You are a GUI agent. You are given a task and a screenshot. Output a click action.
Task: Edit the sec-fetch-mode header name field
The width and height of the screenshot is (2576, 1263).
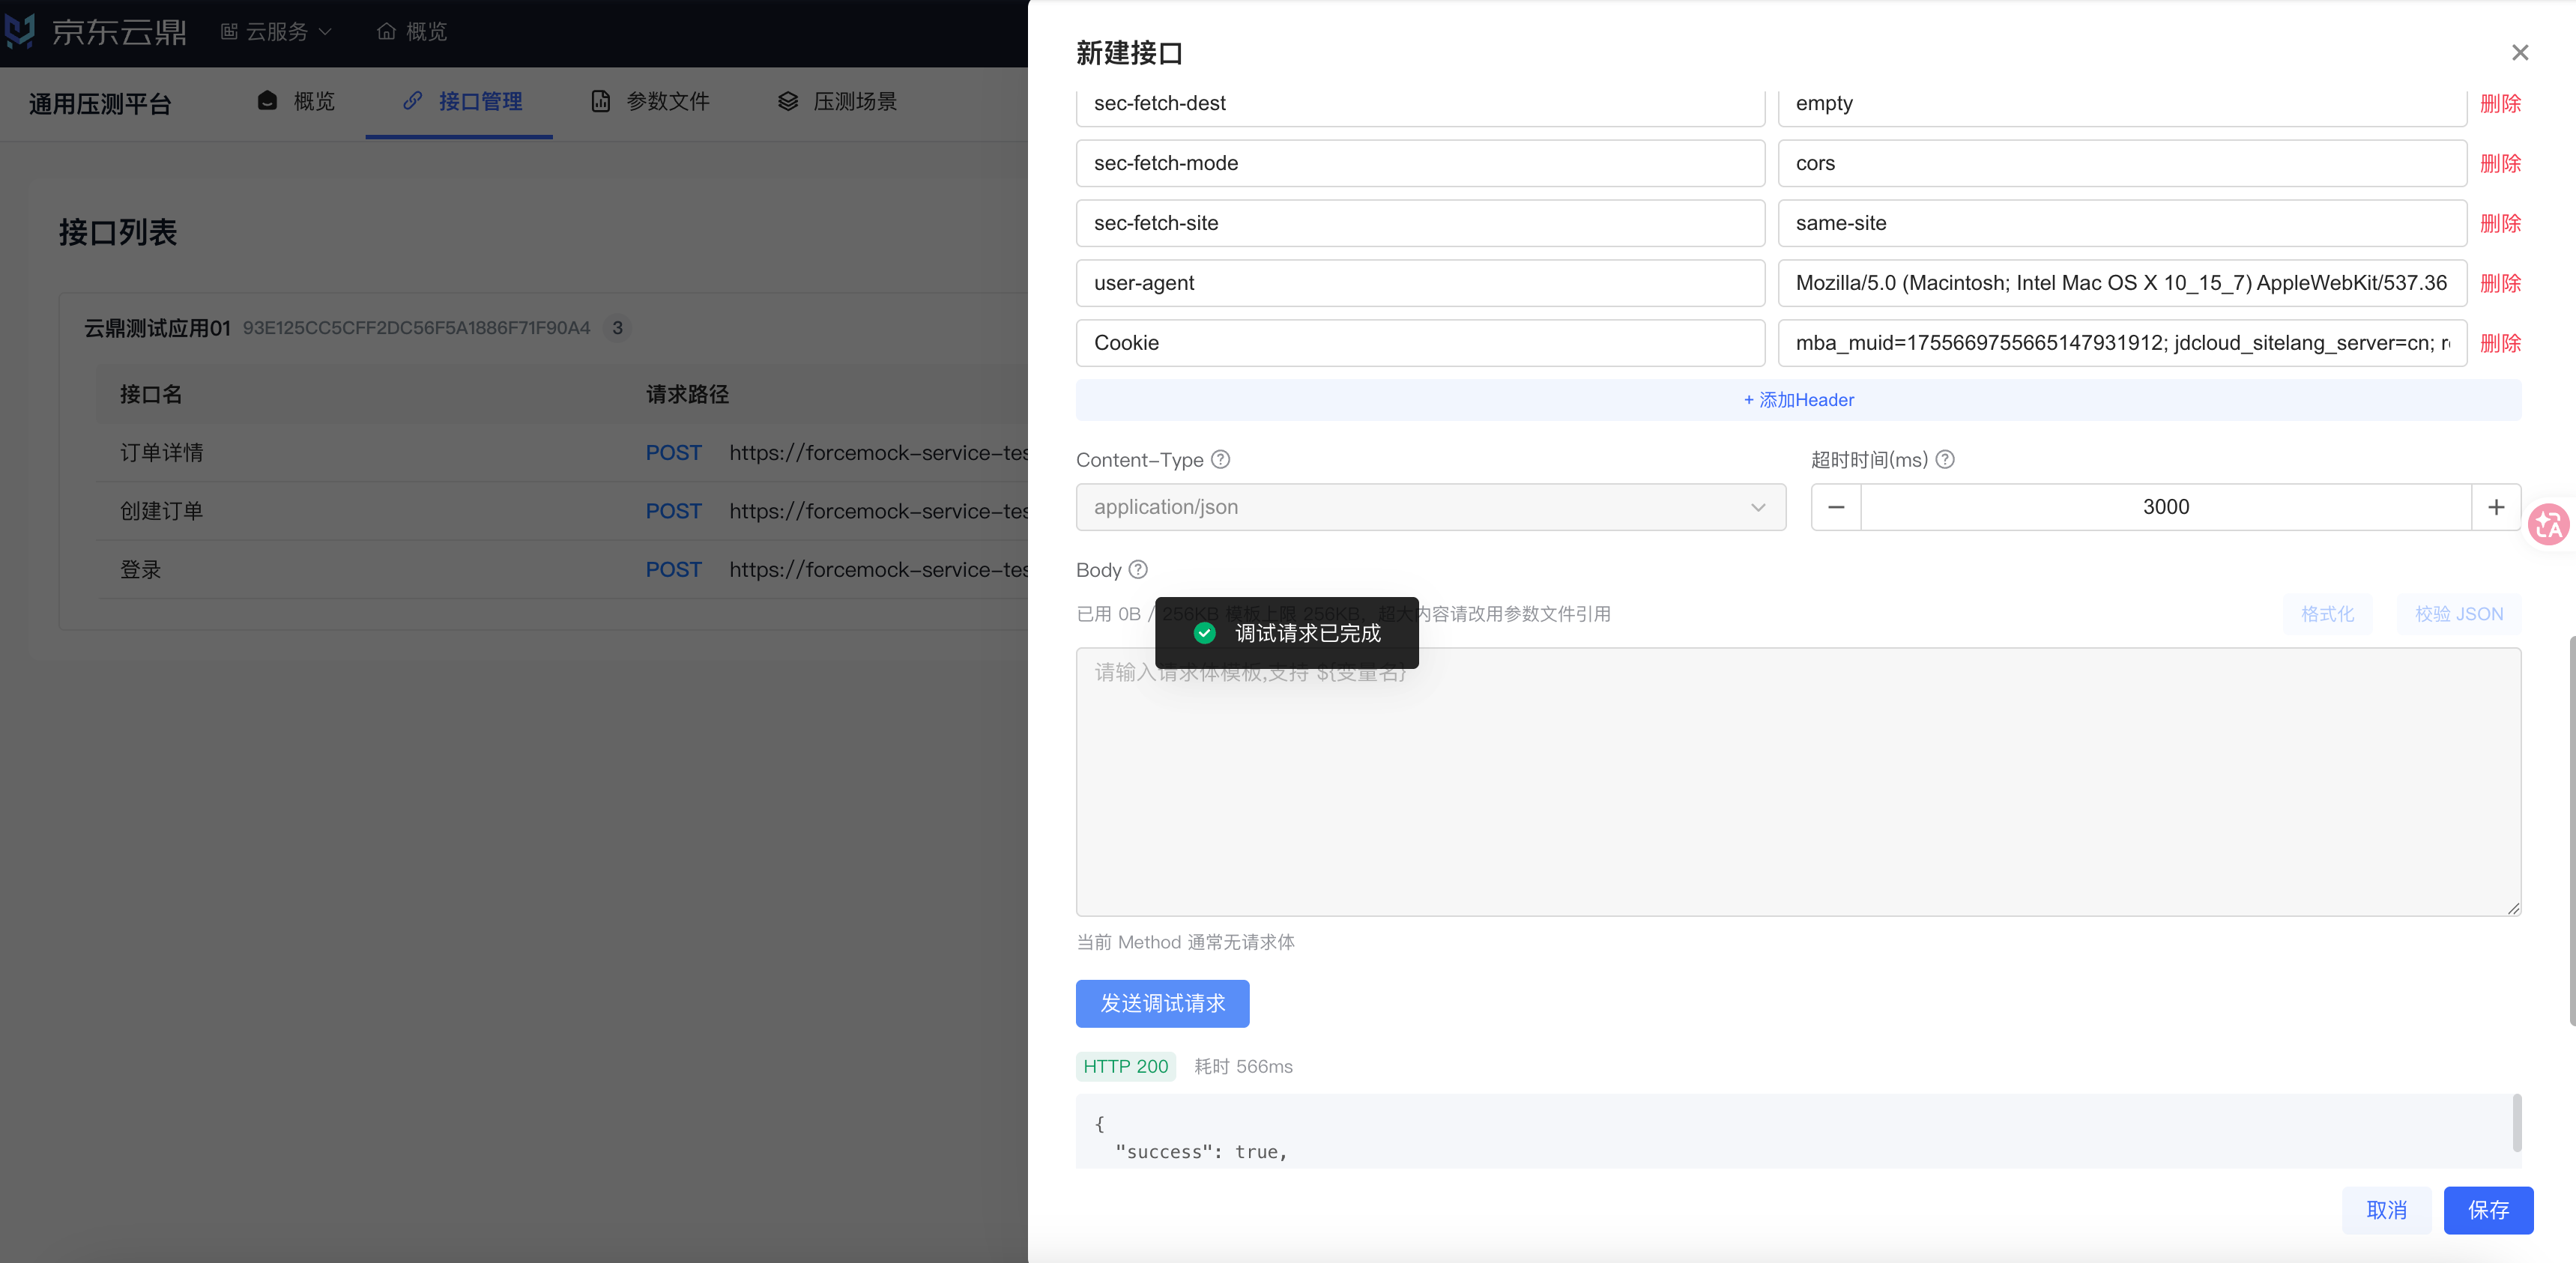click(1420, 163)
